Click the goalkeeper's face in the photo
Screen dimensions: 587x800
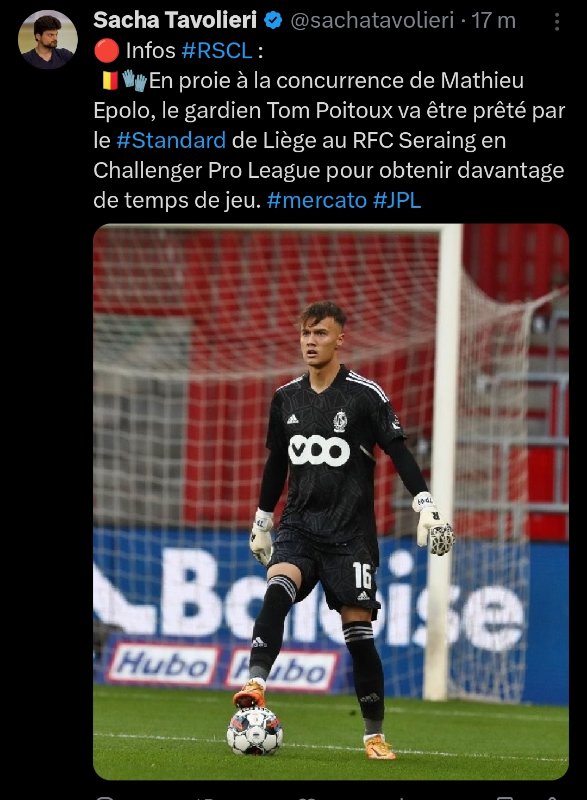point(321,340)
